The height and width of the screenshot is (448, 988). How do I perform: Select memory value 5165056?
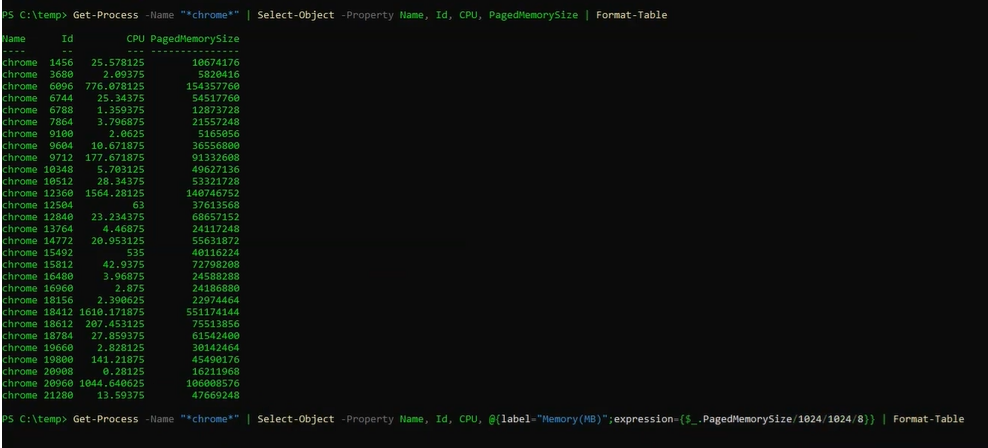coord(219,134)
